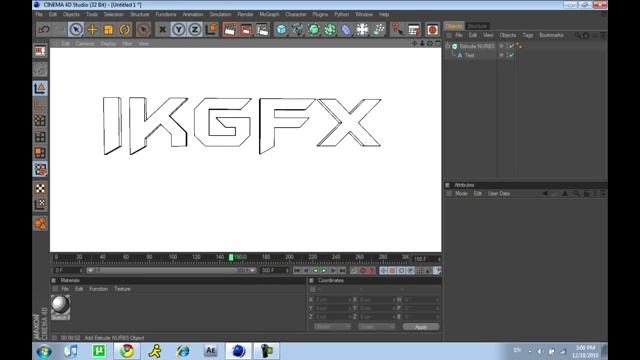The width and height of the screenshot is (640, 360).
Task: Switch to the Structure tab
Action: pyautogui.click(x=477, y=26)
